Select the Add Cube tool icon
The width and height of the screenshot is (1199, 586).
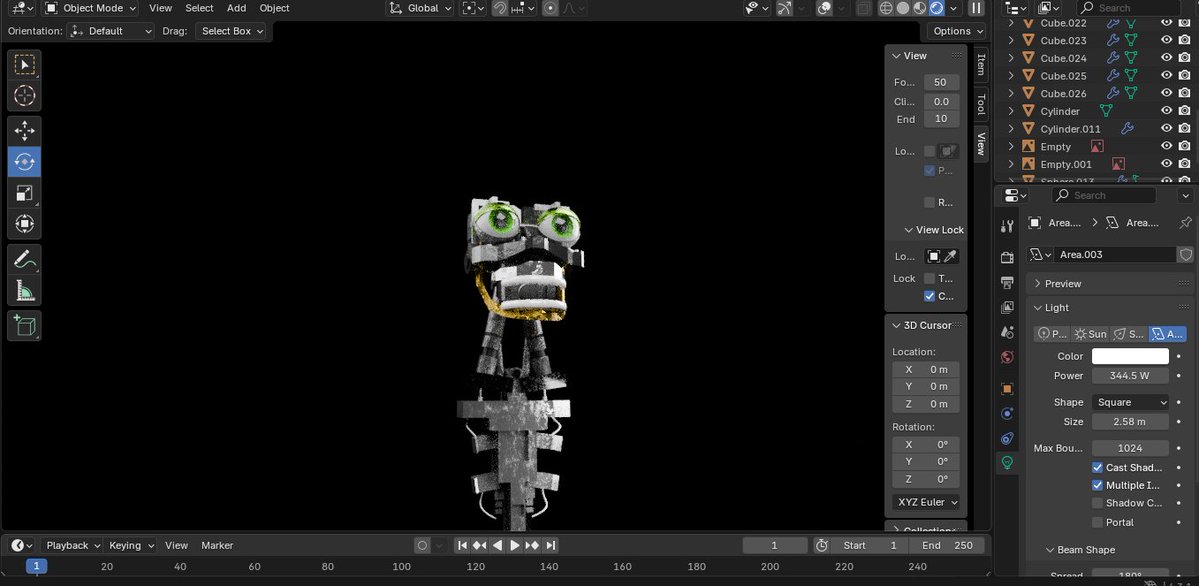point(24,326)
